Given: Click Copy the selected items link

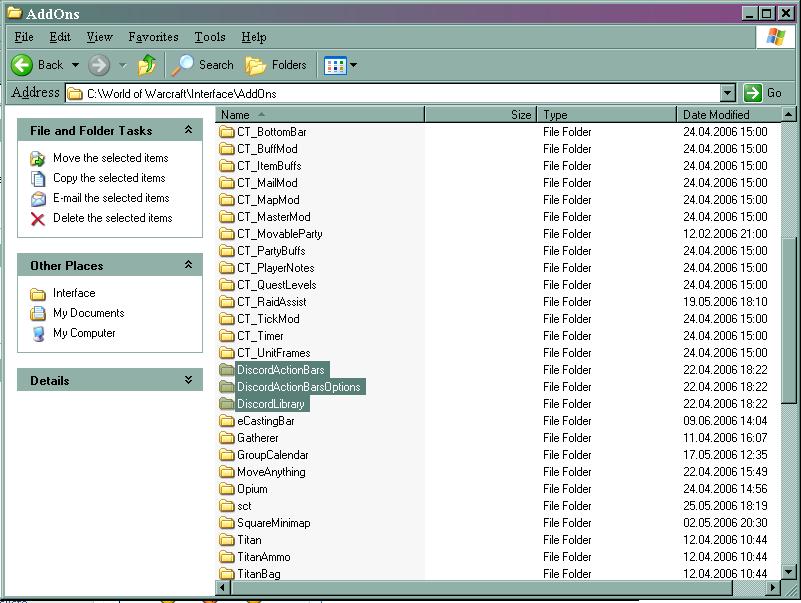Looking at the screenshot, I should (109, 178).
